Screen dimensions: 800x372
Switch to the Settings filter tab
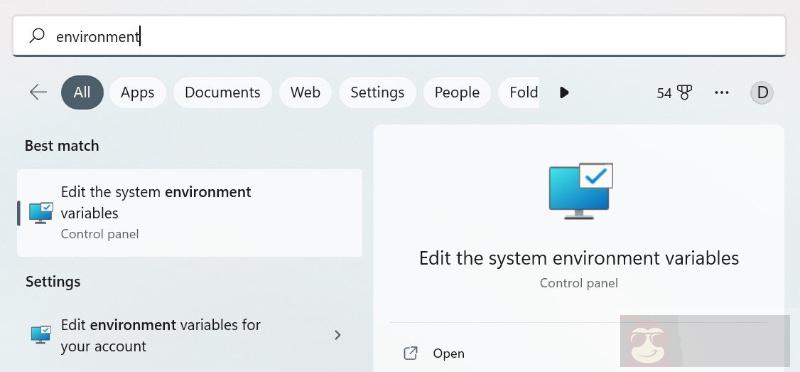[378, 92]
